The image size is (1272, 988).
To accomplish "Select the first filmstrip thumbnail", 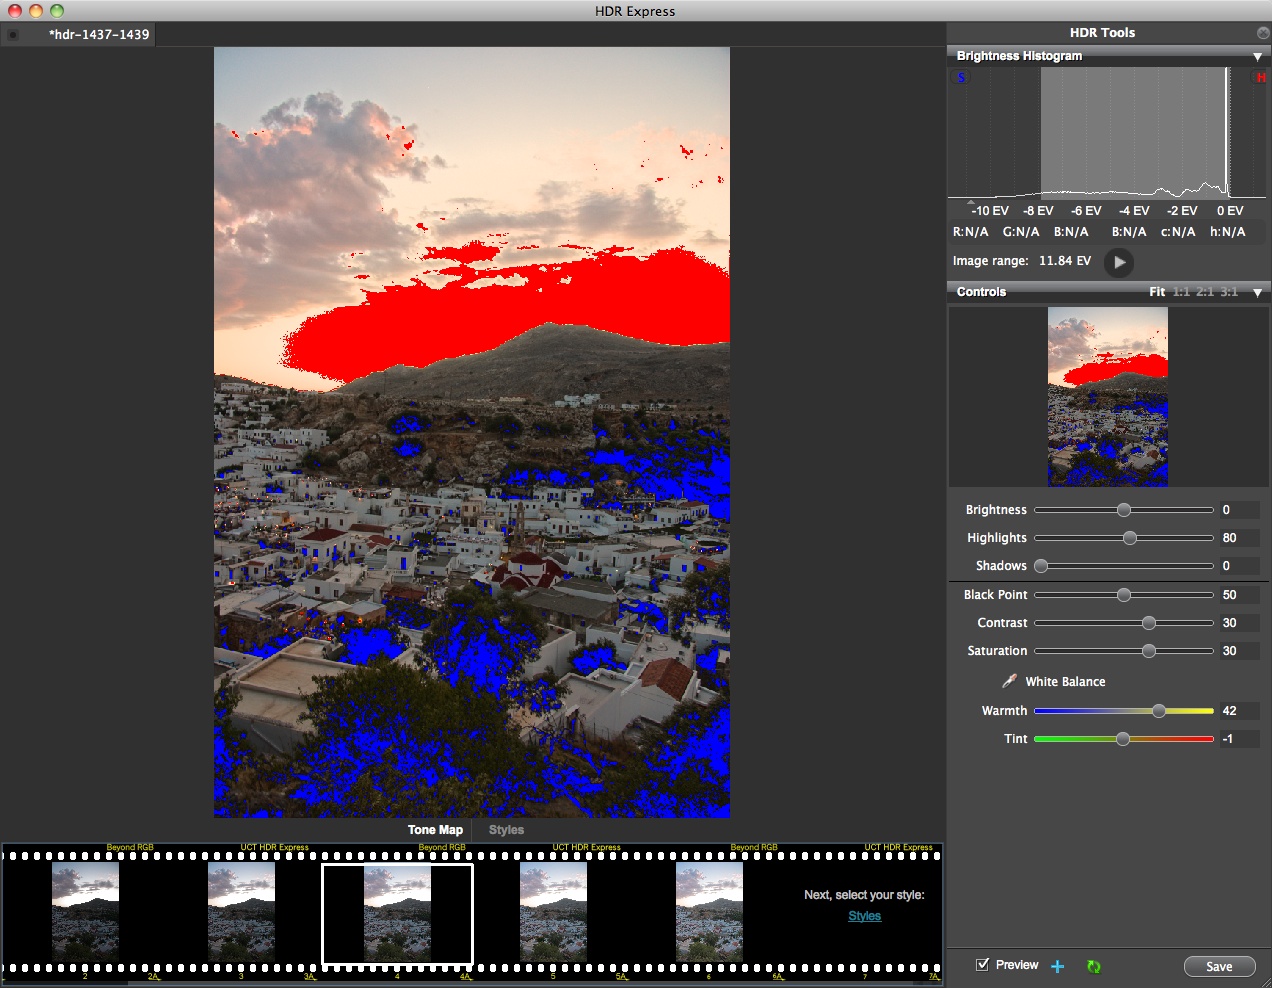I will 85,912.
